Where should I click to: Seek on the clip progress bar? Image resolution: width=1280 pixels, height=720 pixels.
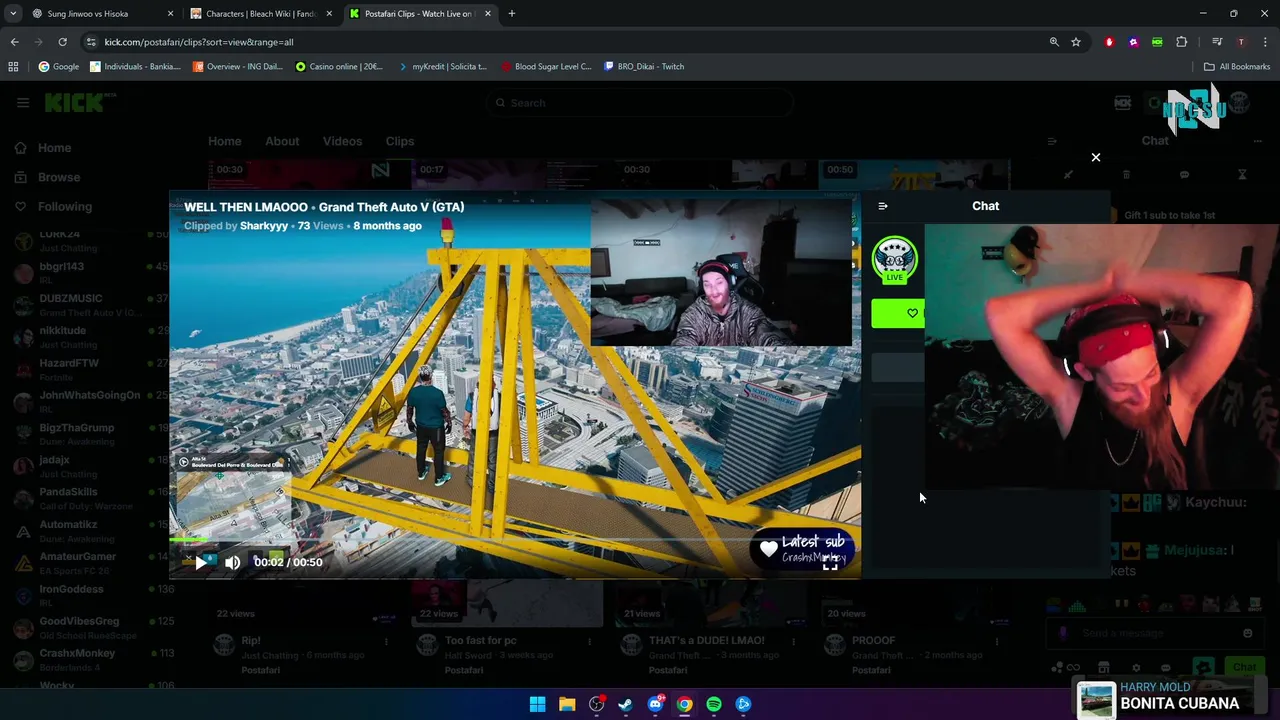515,540
